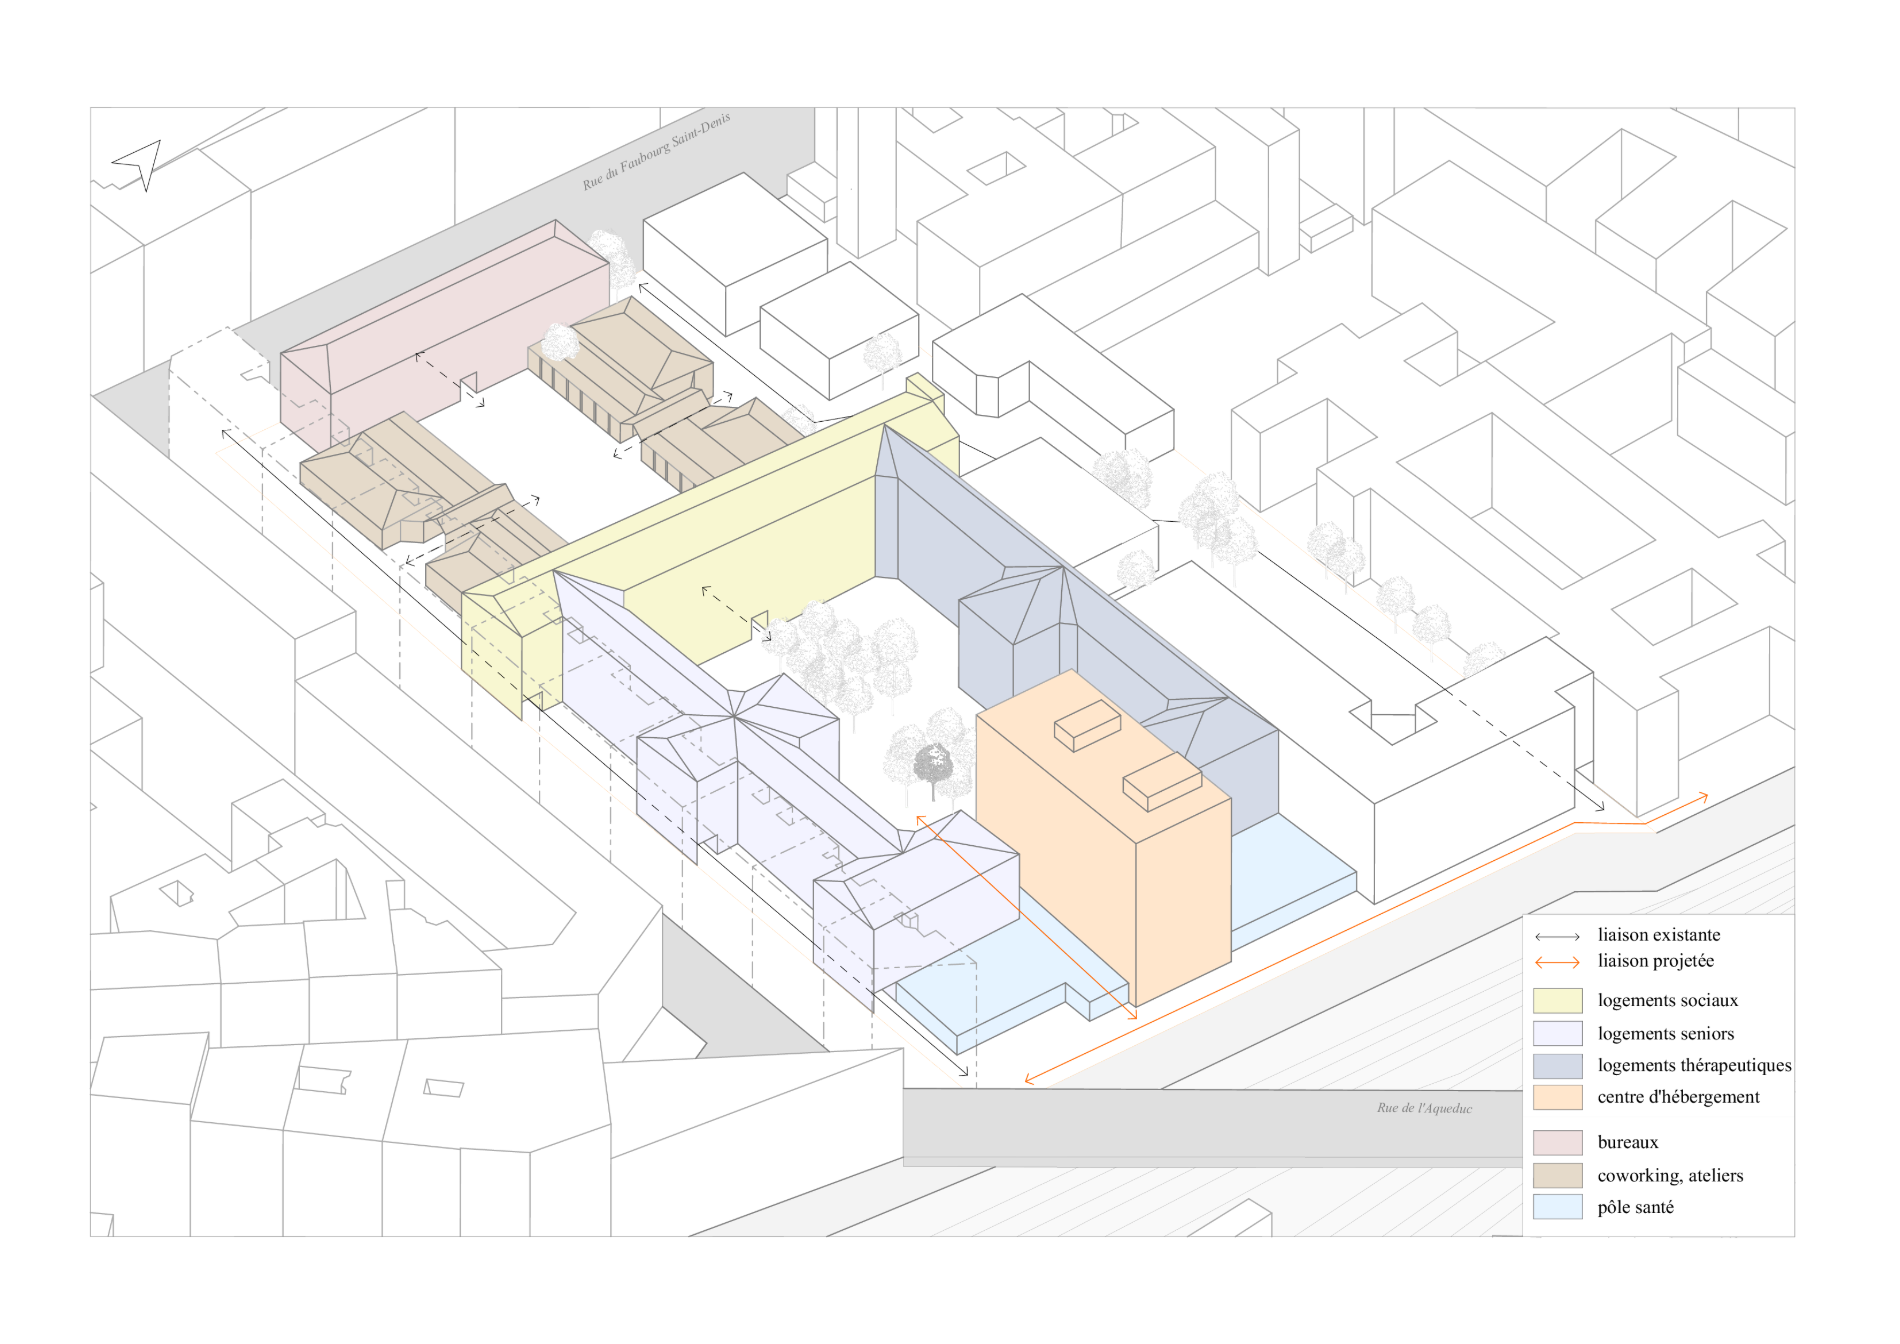Viewport: 1900px width, 1344px height.
Task: Click the black liaison existante arrow symbol
Action: tap(1557, 937)
